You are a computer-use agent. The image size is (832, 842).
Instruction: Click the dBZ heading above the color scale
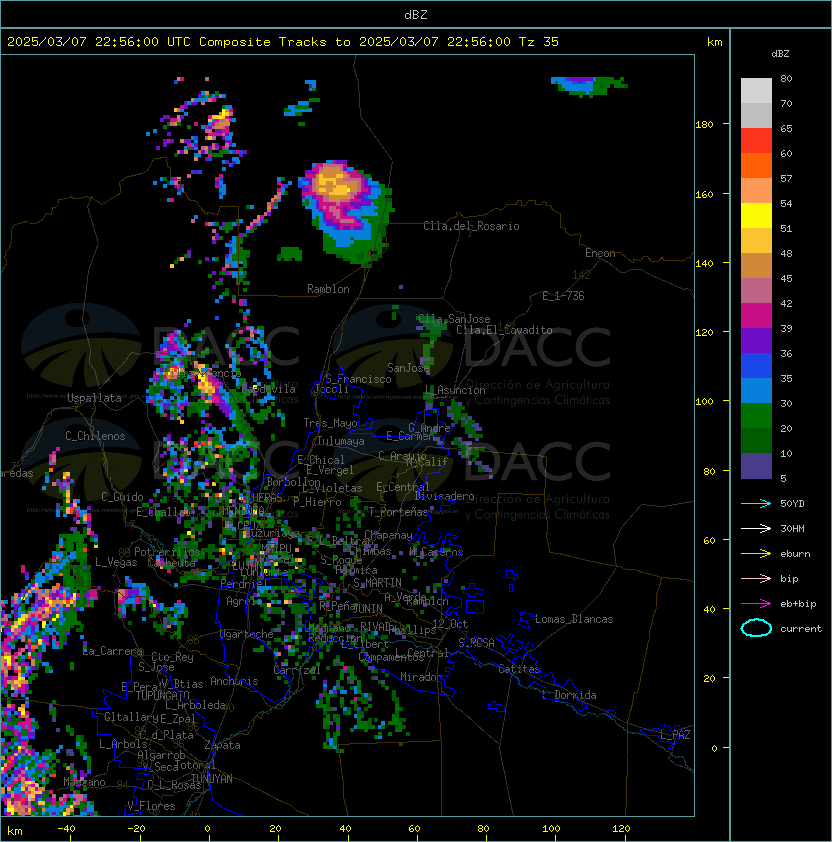pos(780,54)
